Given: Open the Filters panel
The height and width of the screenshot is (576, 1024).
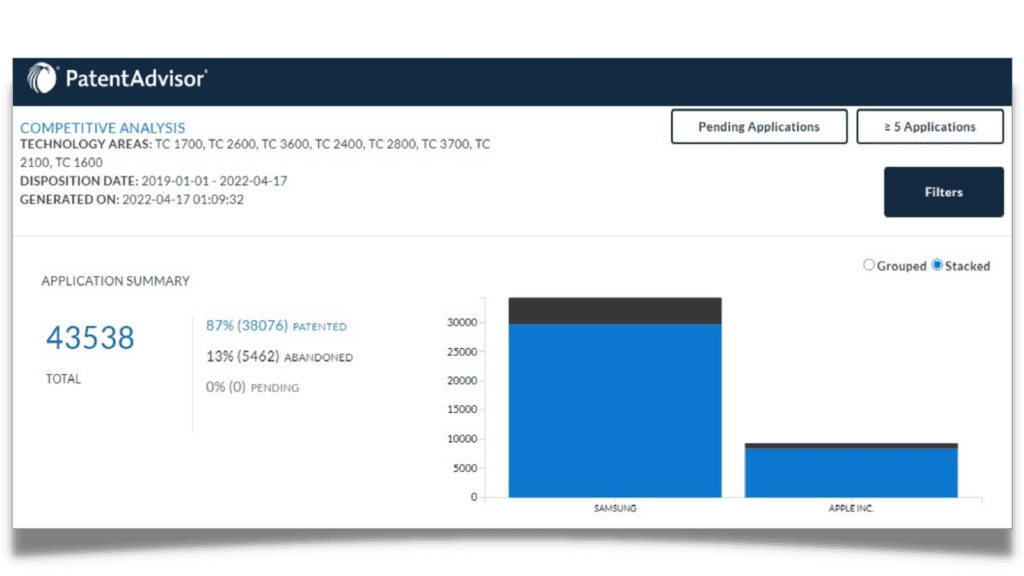Looking at the screenshot, I should 942,192.
